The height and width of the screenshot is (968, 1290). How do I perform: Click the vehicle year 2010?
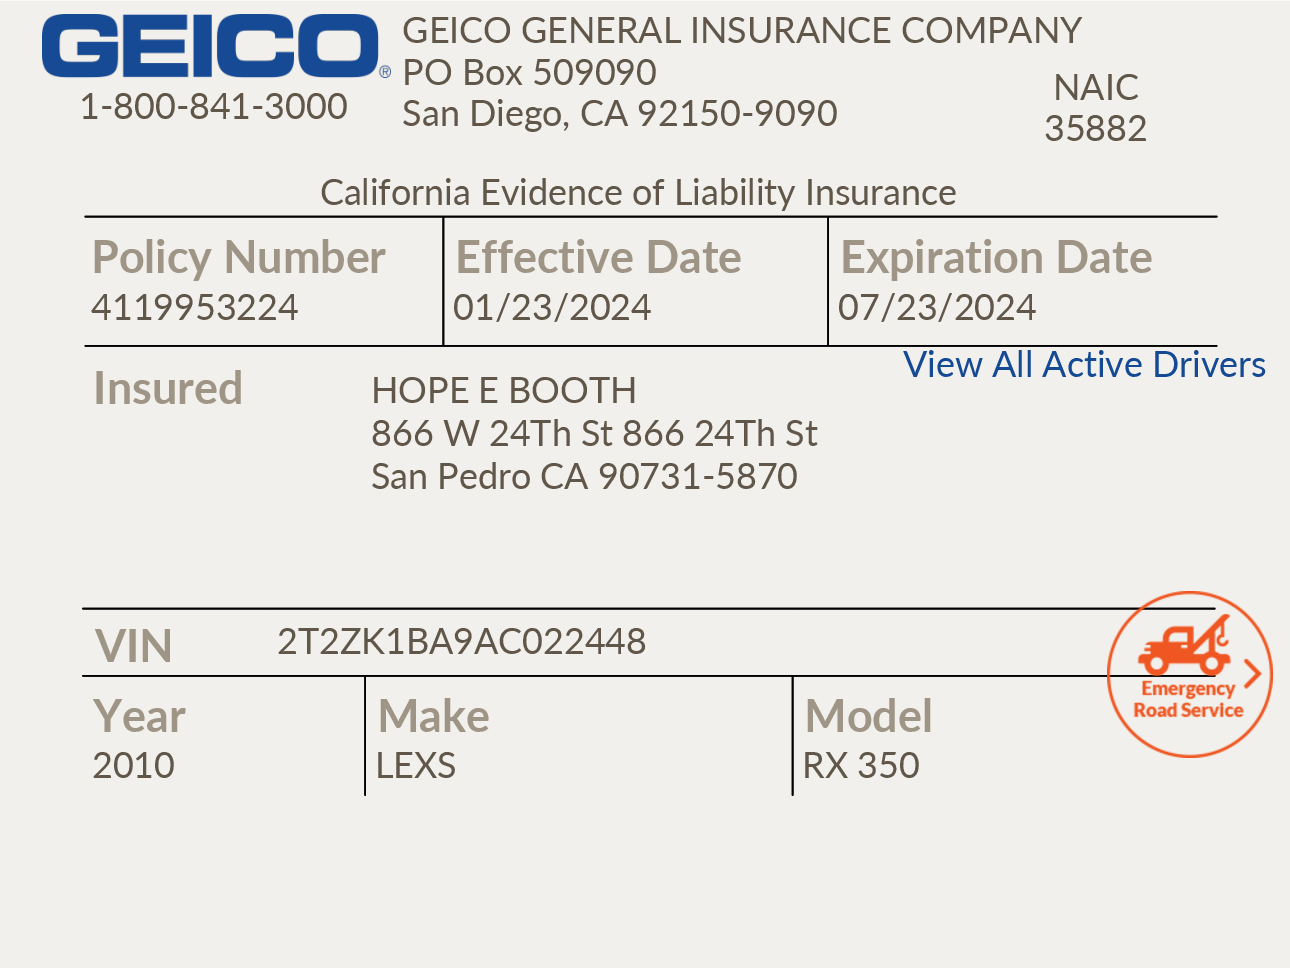pyautogui.click(x=133, y=765)
